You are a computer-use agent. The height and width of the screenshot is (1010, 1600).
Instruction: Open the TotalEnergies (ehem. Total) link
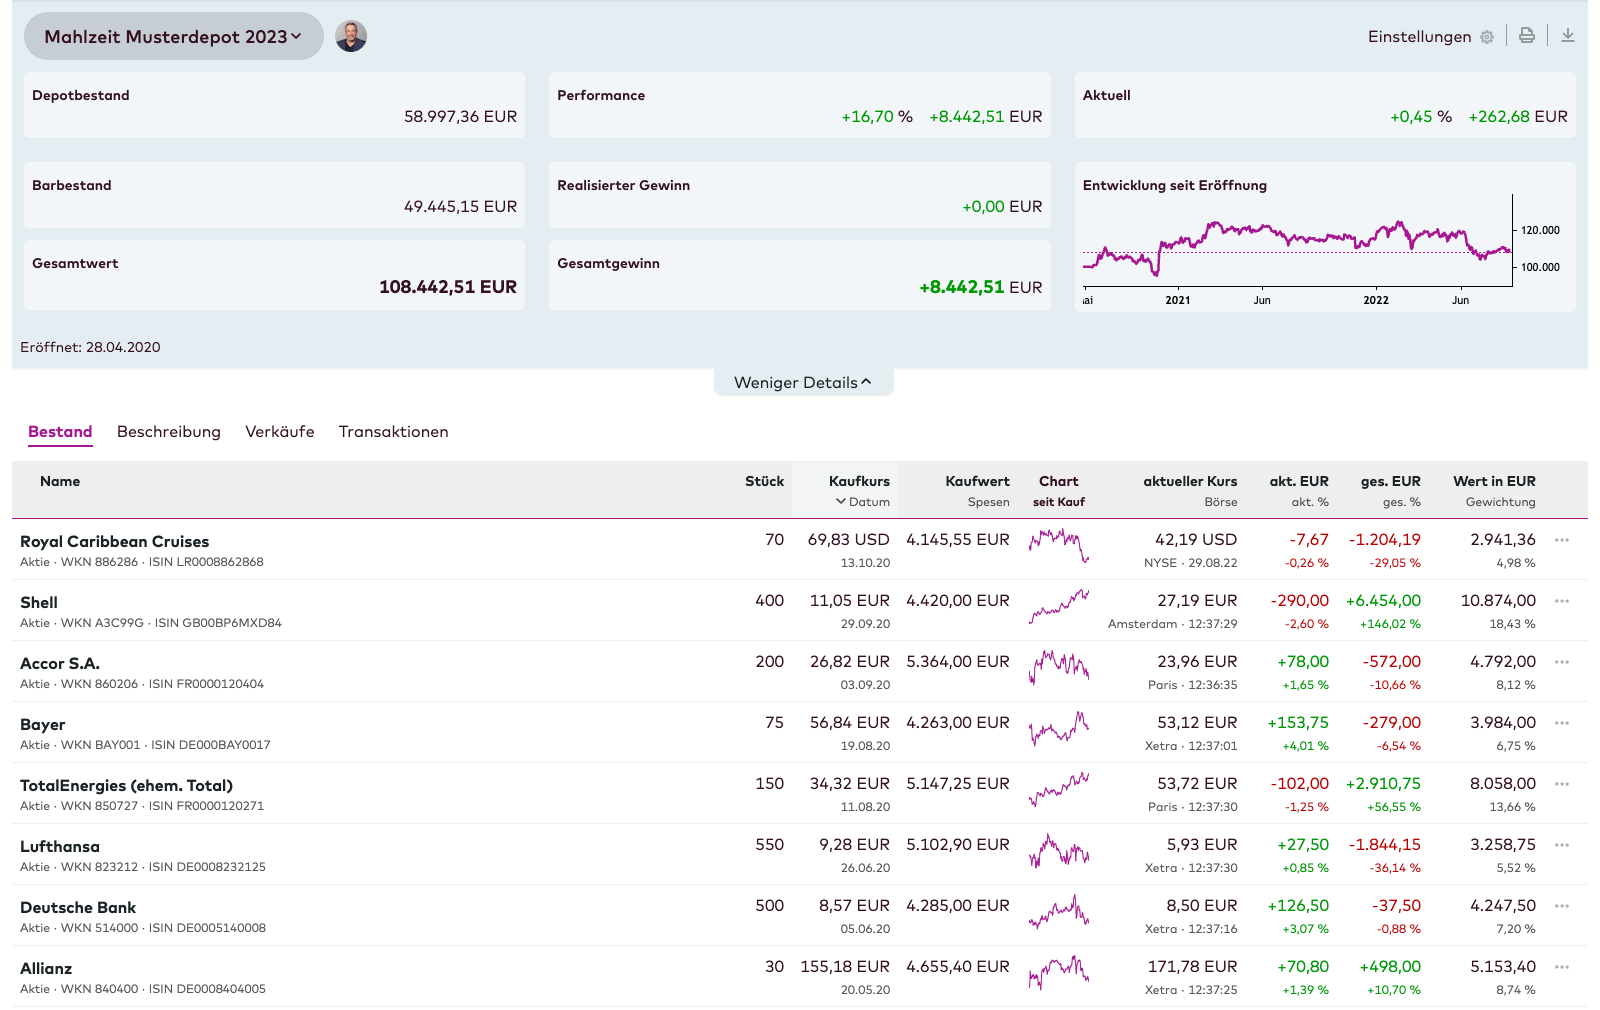point(127,785)
